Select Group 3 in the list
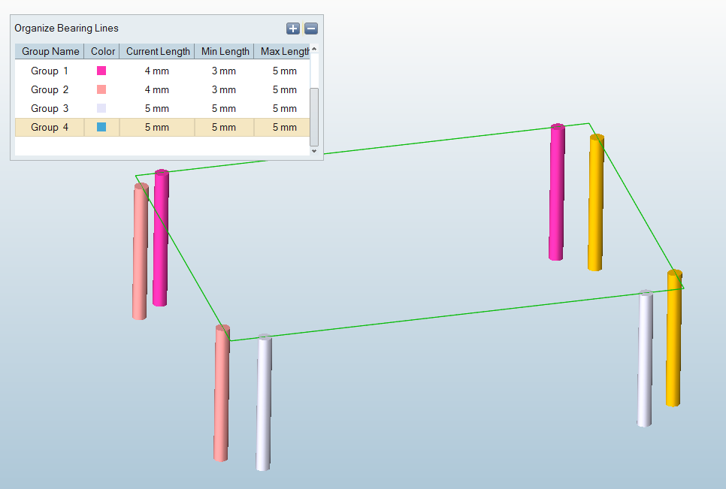Viewport: 726px width, 489px height. (x=50, y=108)
